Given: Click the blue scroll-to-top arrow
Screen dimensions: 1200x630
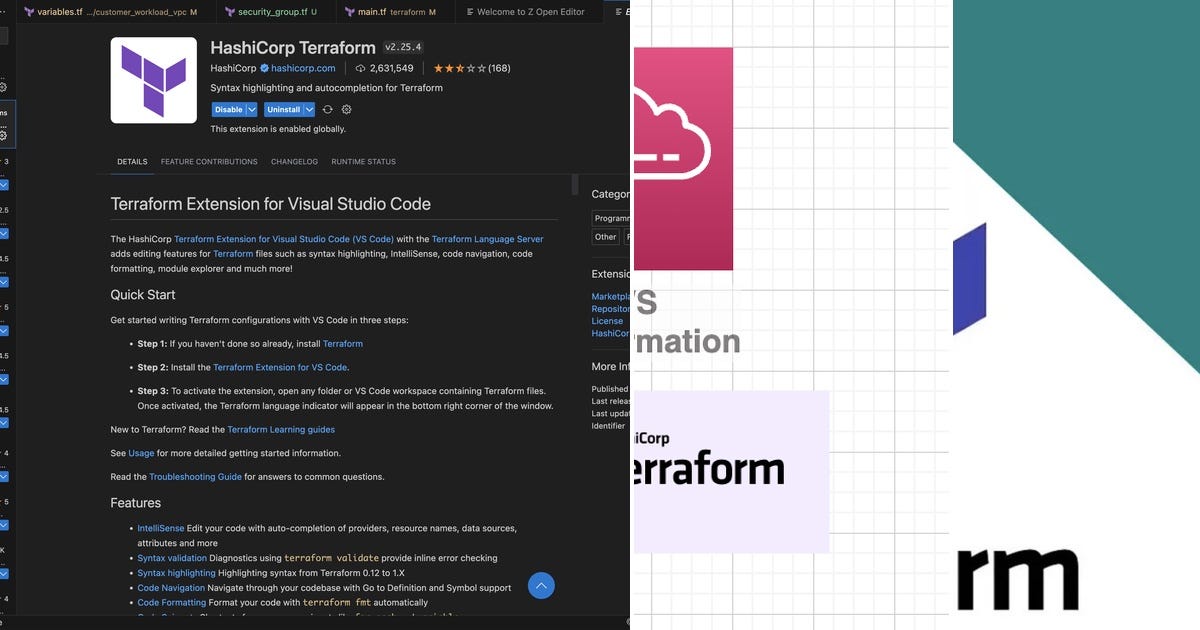Looking at the screenshot, I should [x=540, y=585].
